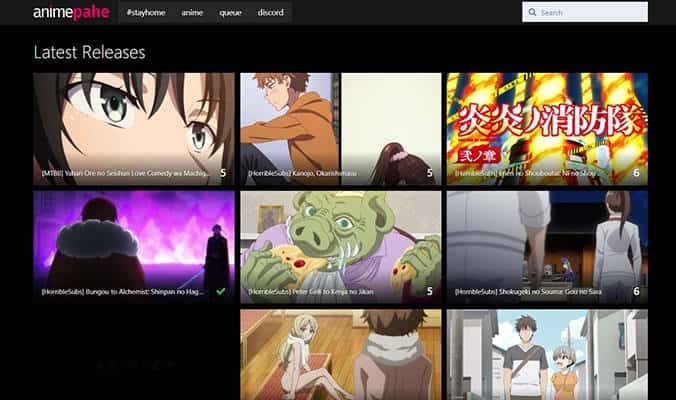Click Kanojo, Okarishimasu title text
This screenshot has height=400, width=676.
[x=302, y=173]
